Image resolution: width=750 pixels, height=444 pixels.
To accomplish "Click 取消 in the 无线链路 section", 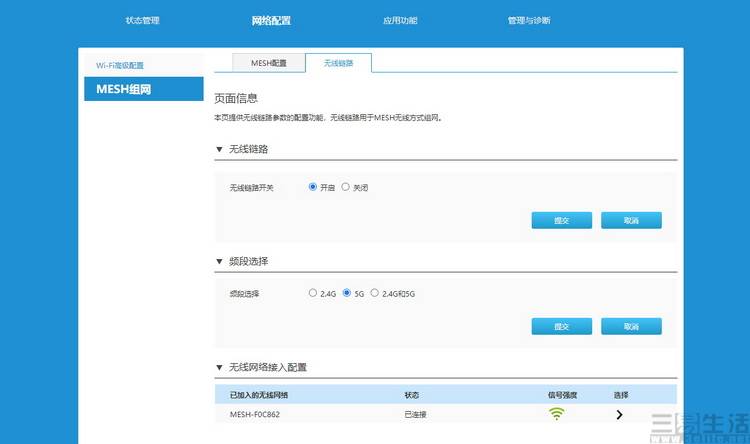I will coord(631,220).
